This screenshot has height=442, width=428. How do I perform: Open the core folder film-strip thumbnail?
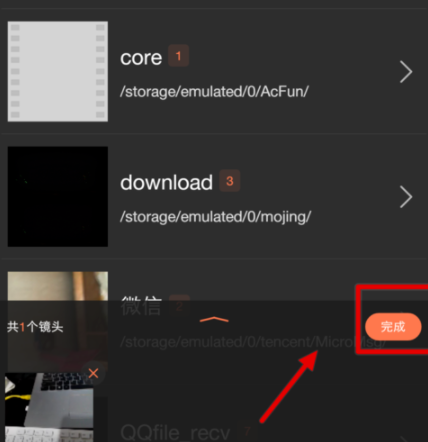(58, 71)
